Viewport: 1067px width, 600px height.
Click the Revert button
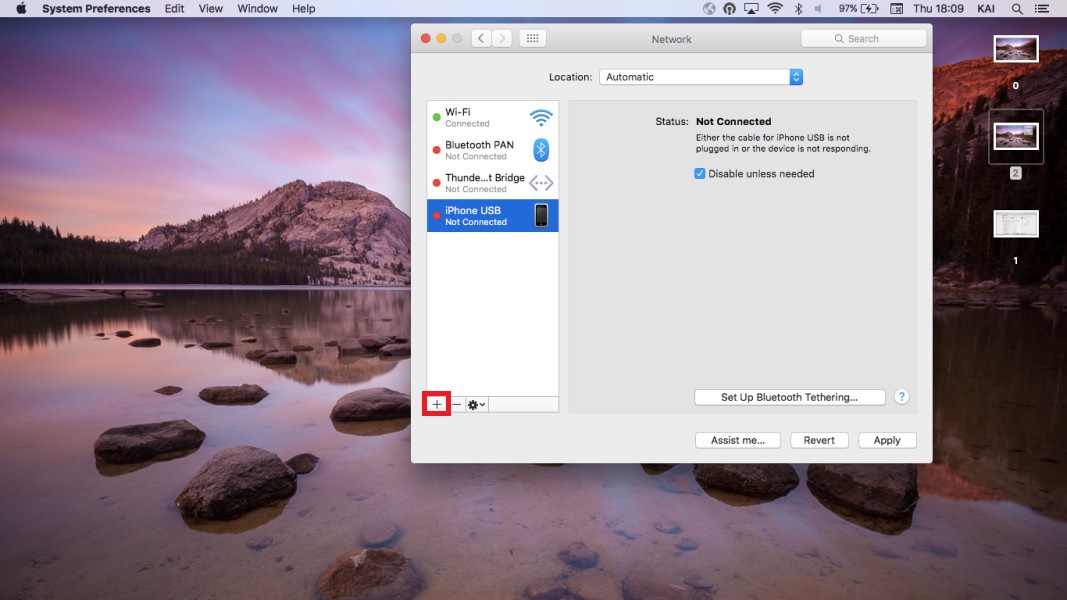819,440
